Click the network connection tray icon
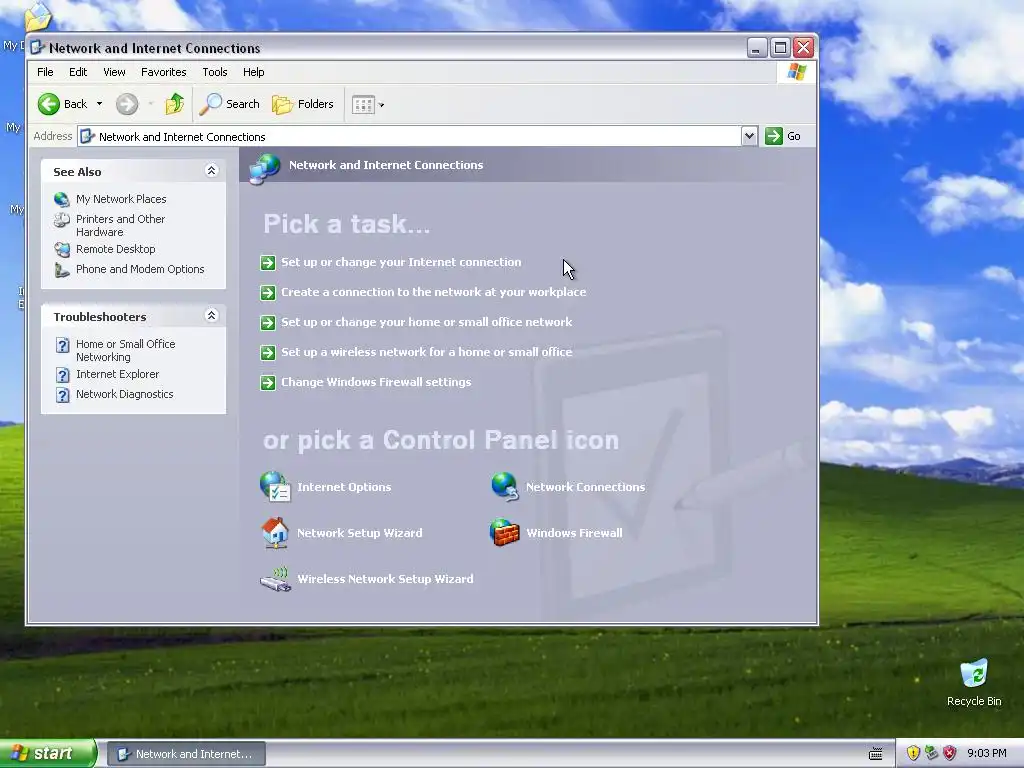 (931, 754)
